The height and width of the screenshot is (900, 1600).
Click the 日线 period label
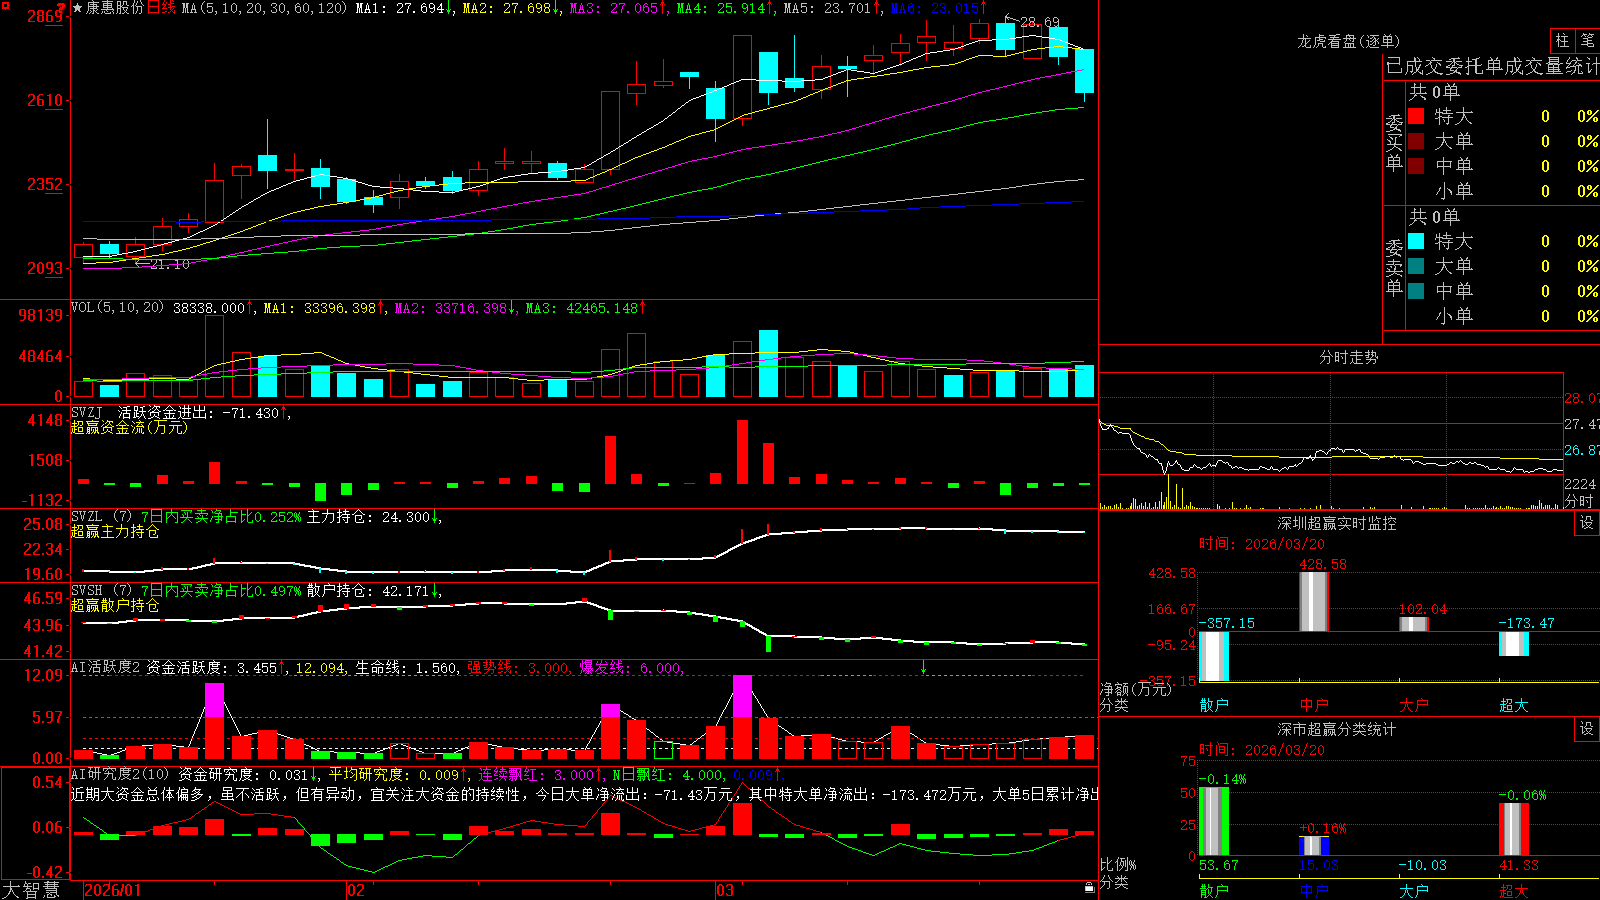[161, 8]
